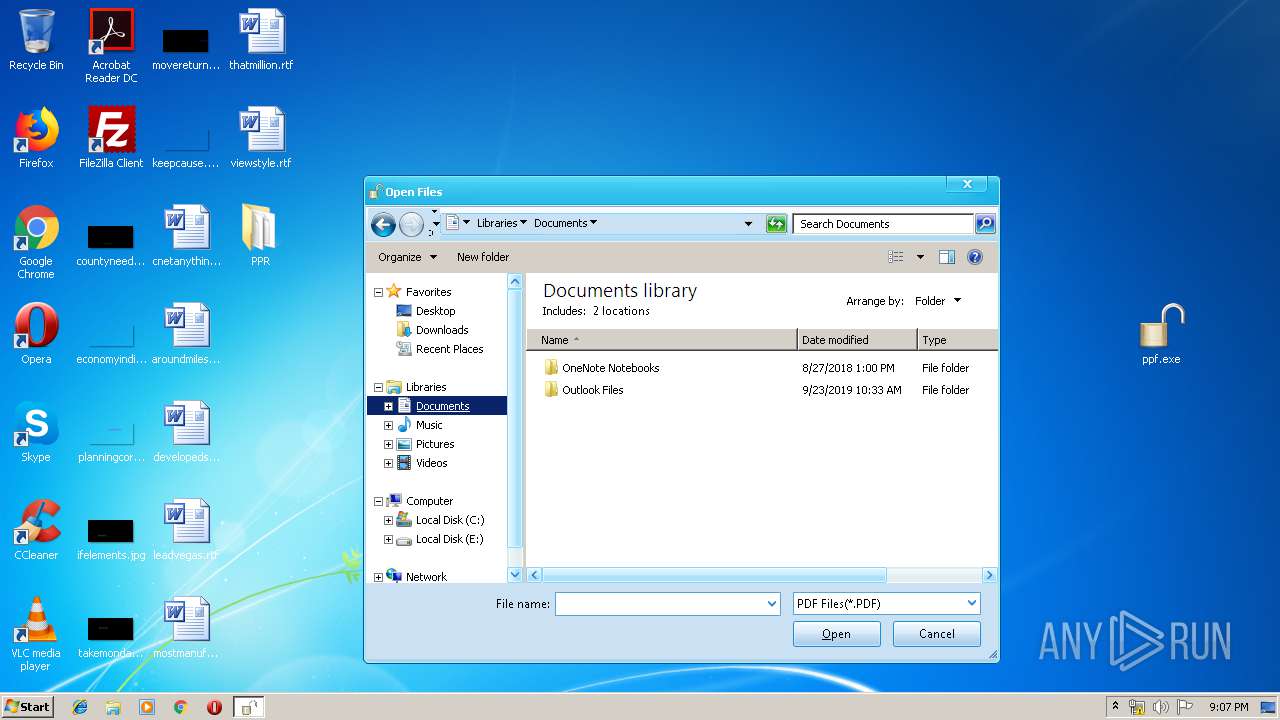This screenshot has width=1280, height=720.
Task: Open the Organize menu
Action: tap(407, 257)
